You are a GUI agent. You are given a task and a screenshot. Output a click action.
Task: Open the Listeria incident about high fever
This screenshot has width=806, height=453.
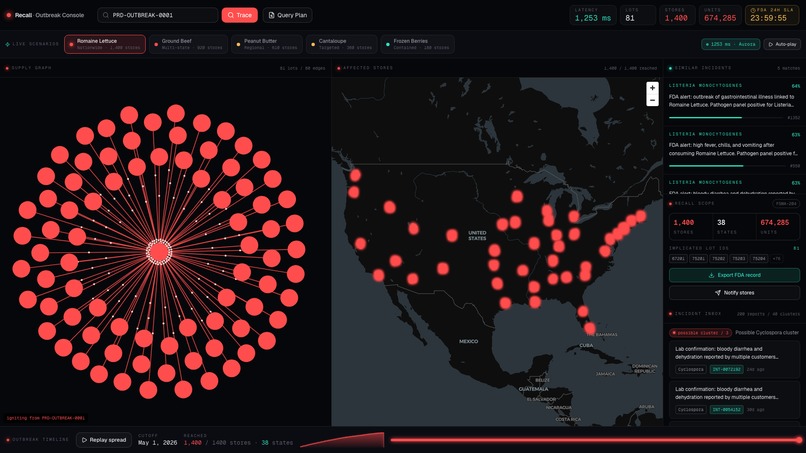point(734,150)
